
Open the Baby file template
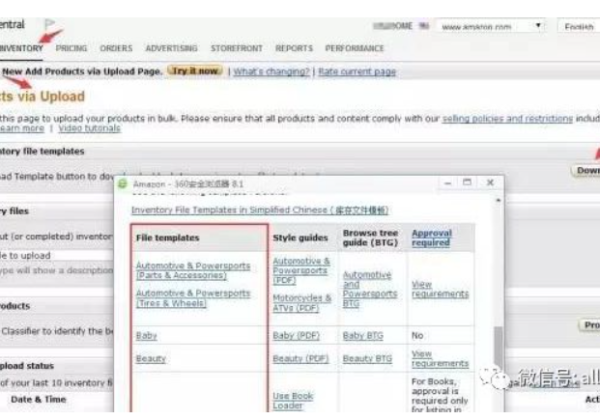147,335
